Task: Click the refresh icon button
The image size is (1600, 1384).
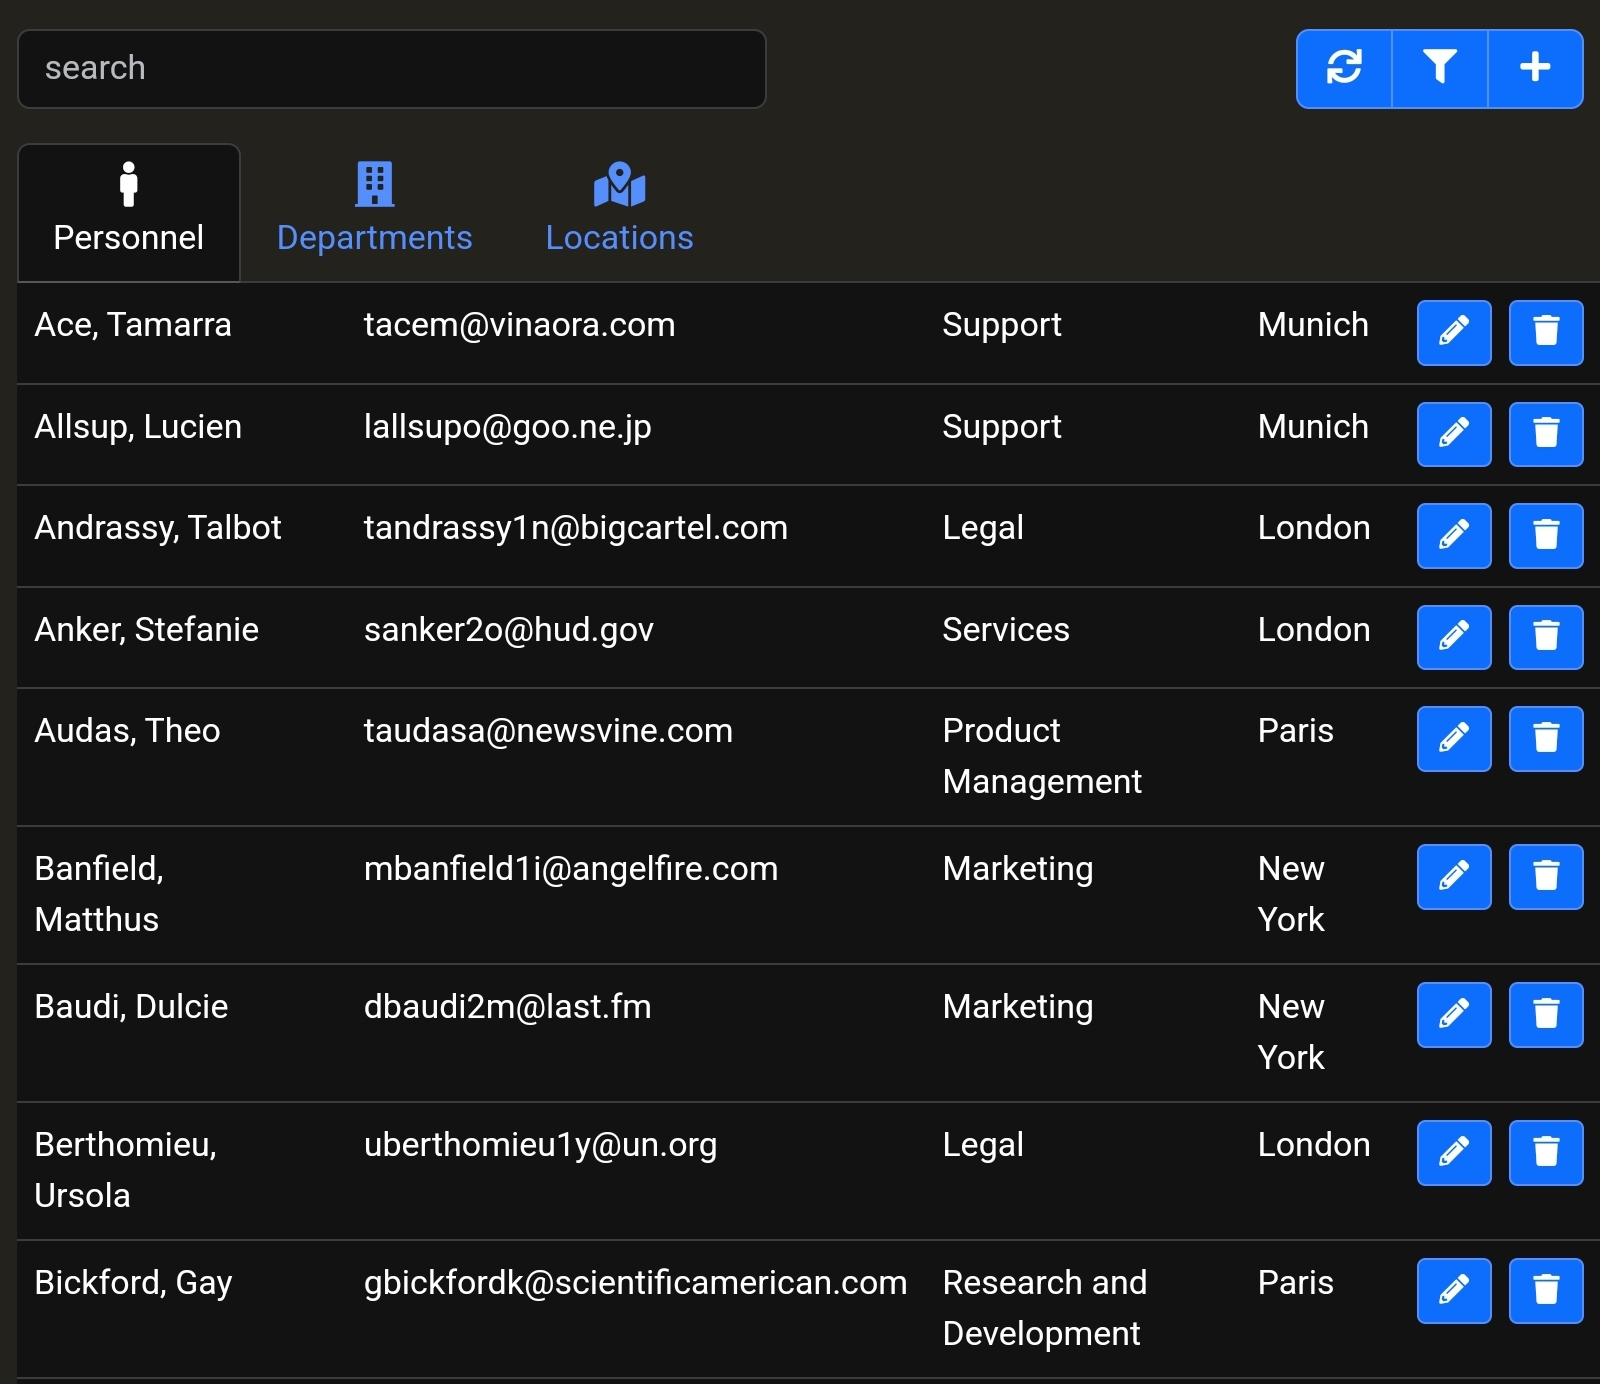Action: (x=1344, y=68)
